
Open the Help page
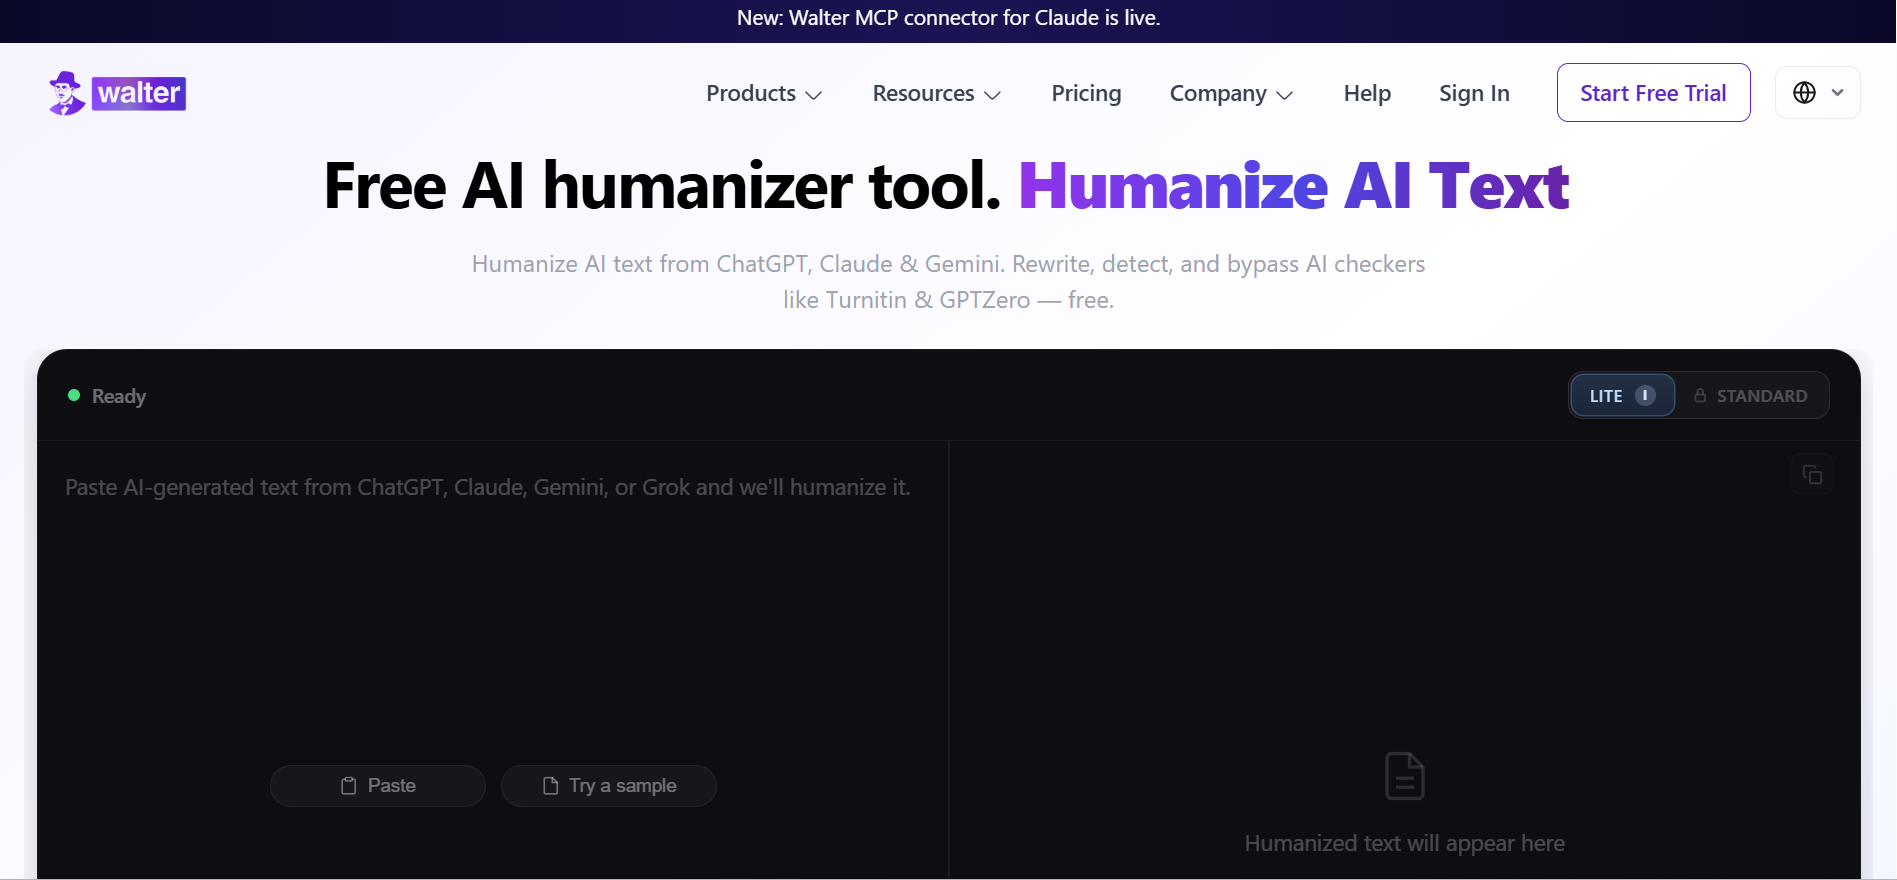pos(1367,93)
